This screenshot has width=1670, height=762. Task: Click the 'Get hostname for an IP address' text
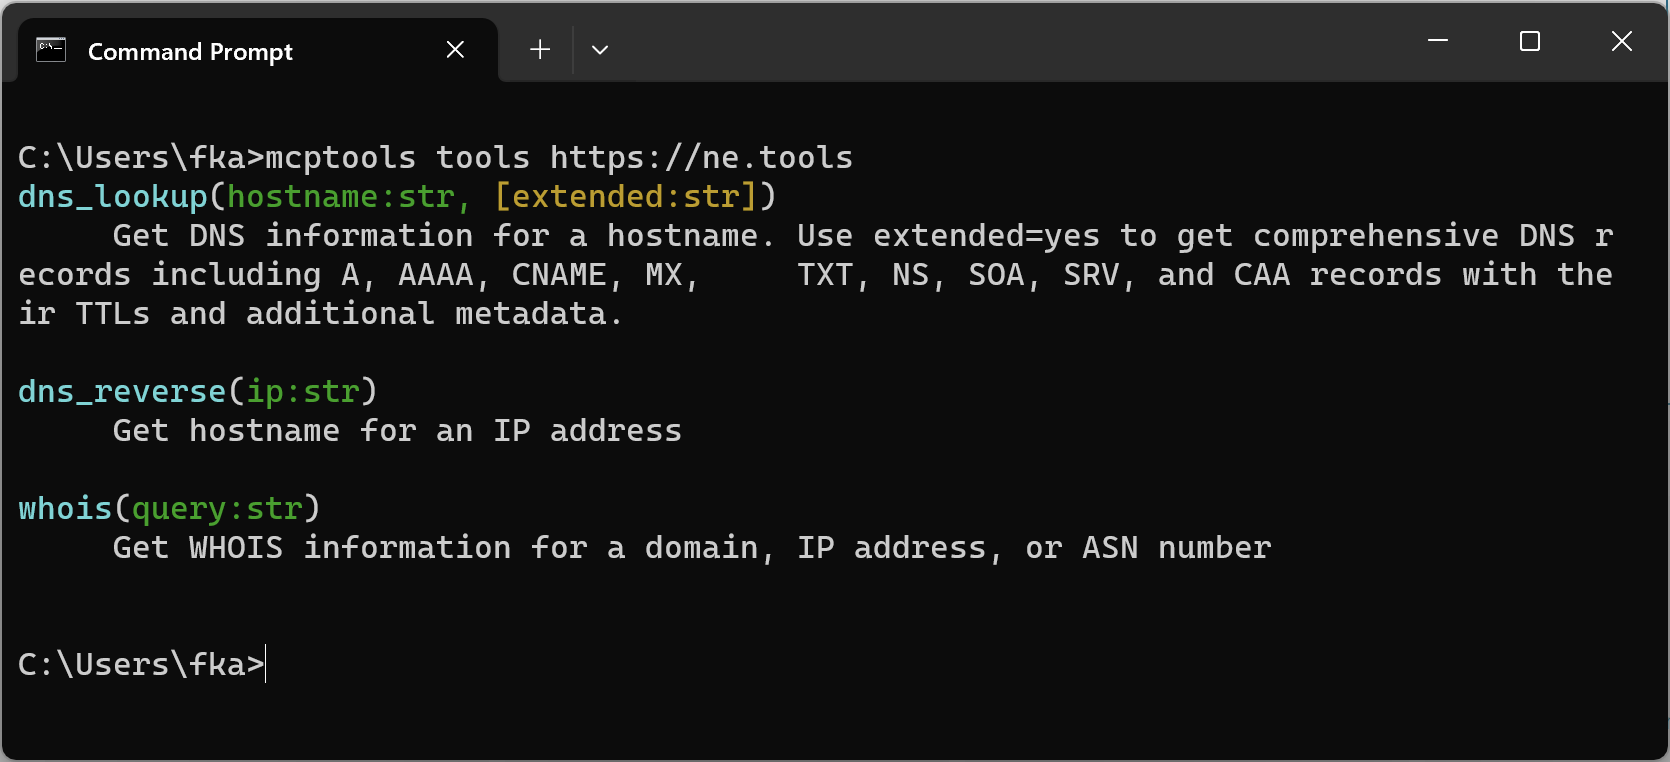pyautogui.click(x=397, y=431)
